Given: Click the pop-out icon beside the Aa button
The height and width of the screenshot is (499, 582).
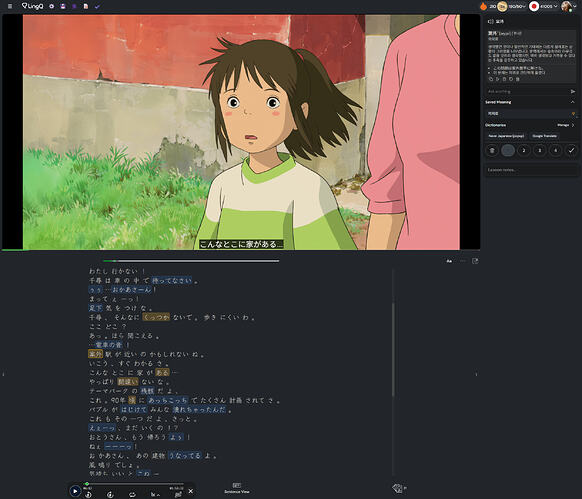Looking at the screenshot, I should (x=475, y=261).
